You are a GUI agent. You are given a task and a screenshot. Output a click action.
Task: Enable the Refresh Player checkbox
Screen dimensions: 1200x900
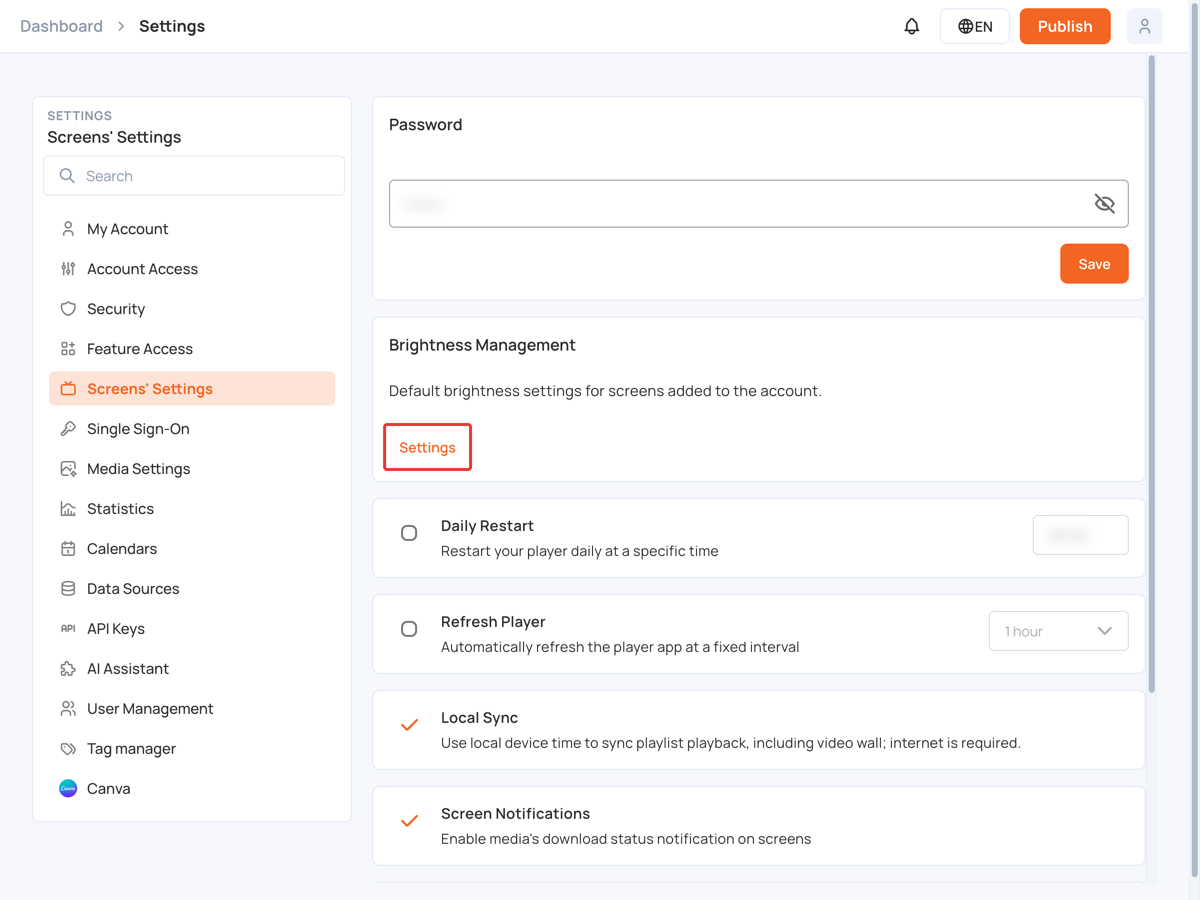click(409, 629)
